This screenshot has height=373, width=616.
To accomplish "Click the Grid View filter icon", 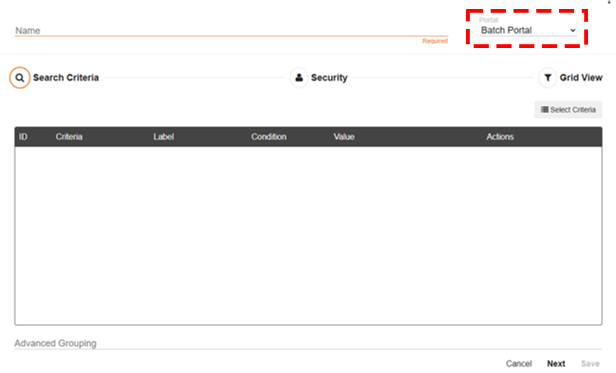I will point(548,78).
